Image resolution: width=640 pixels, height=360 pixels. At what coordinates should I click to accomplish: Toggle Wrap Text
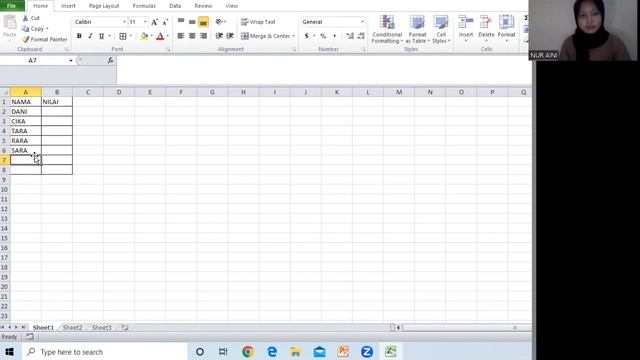(x=258, y=22)
